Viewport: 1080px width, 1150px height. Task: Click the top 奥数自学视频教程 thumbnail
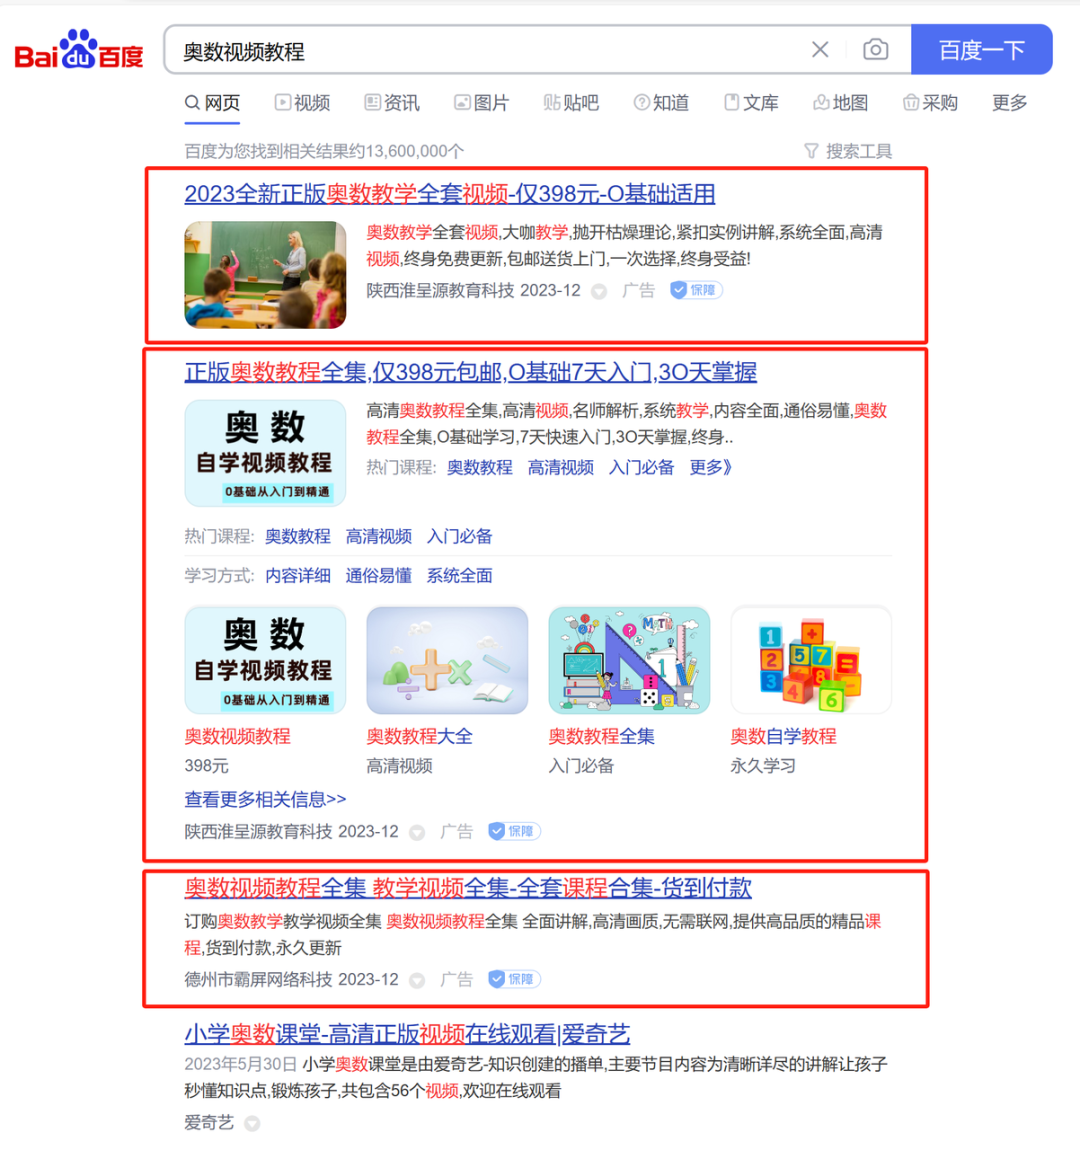point(265,453)
